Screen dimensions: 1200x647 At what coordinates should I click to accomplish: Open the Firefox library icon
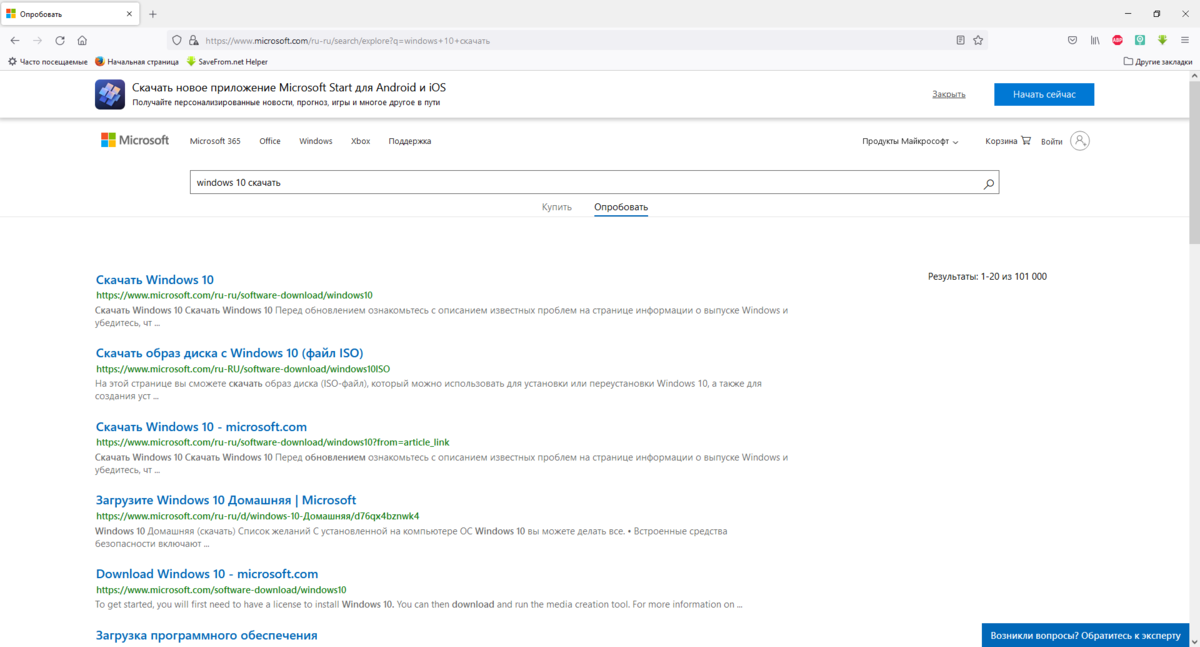point(1095,41)
